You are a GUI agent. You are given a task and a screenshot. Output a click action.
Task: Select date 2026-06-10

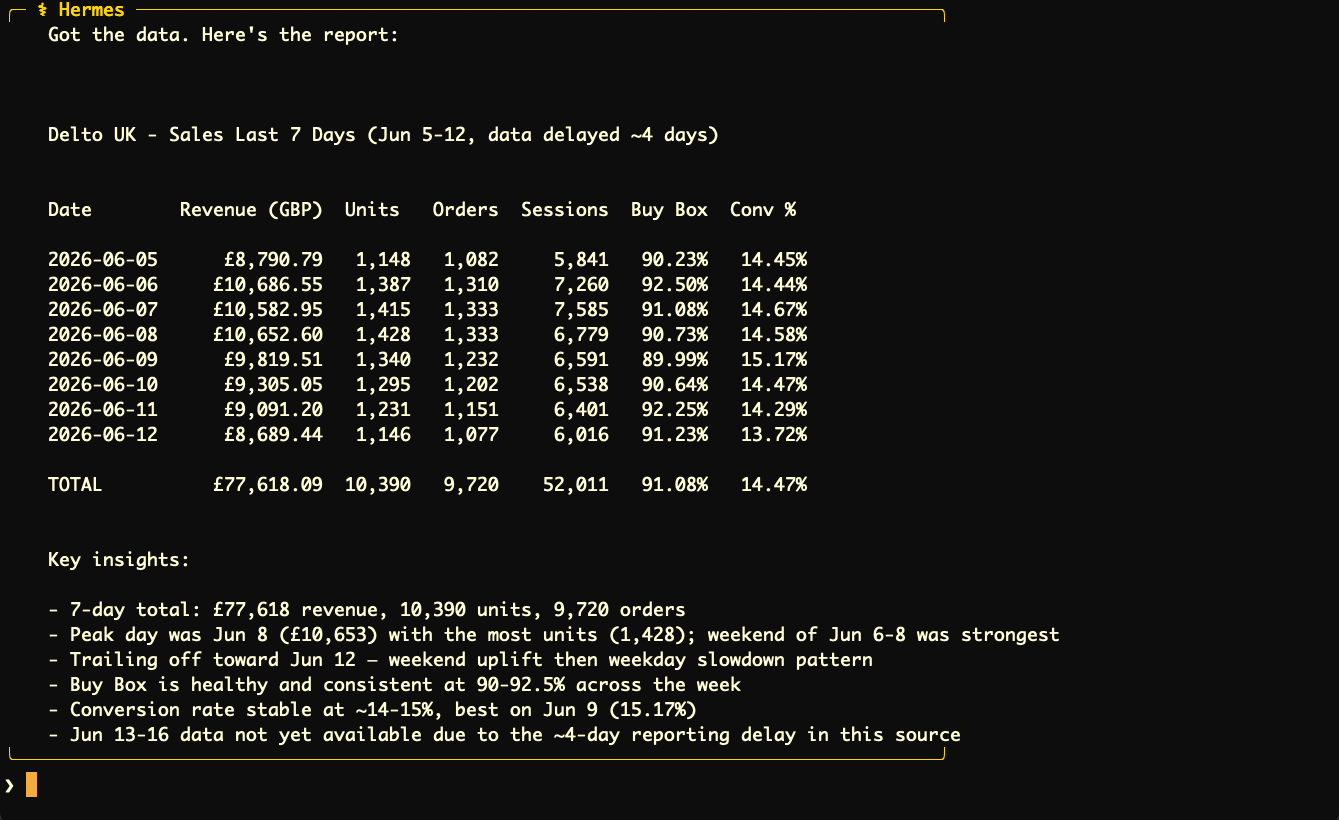coord(103,385)
